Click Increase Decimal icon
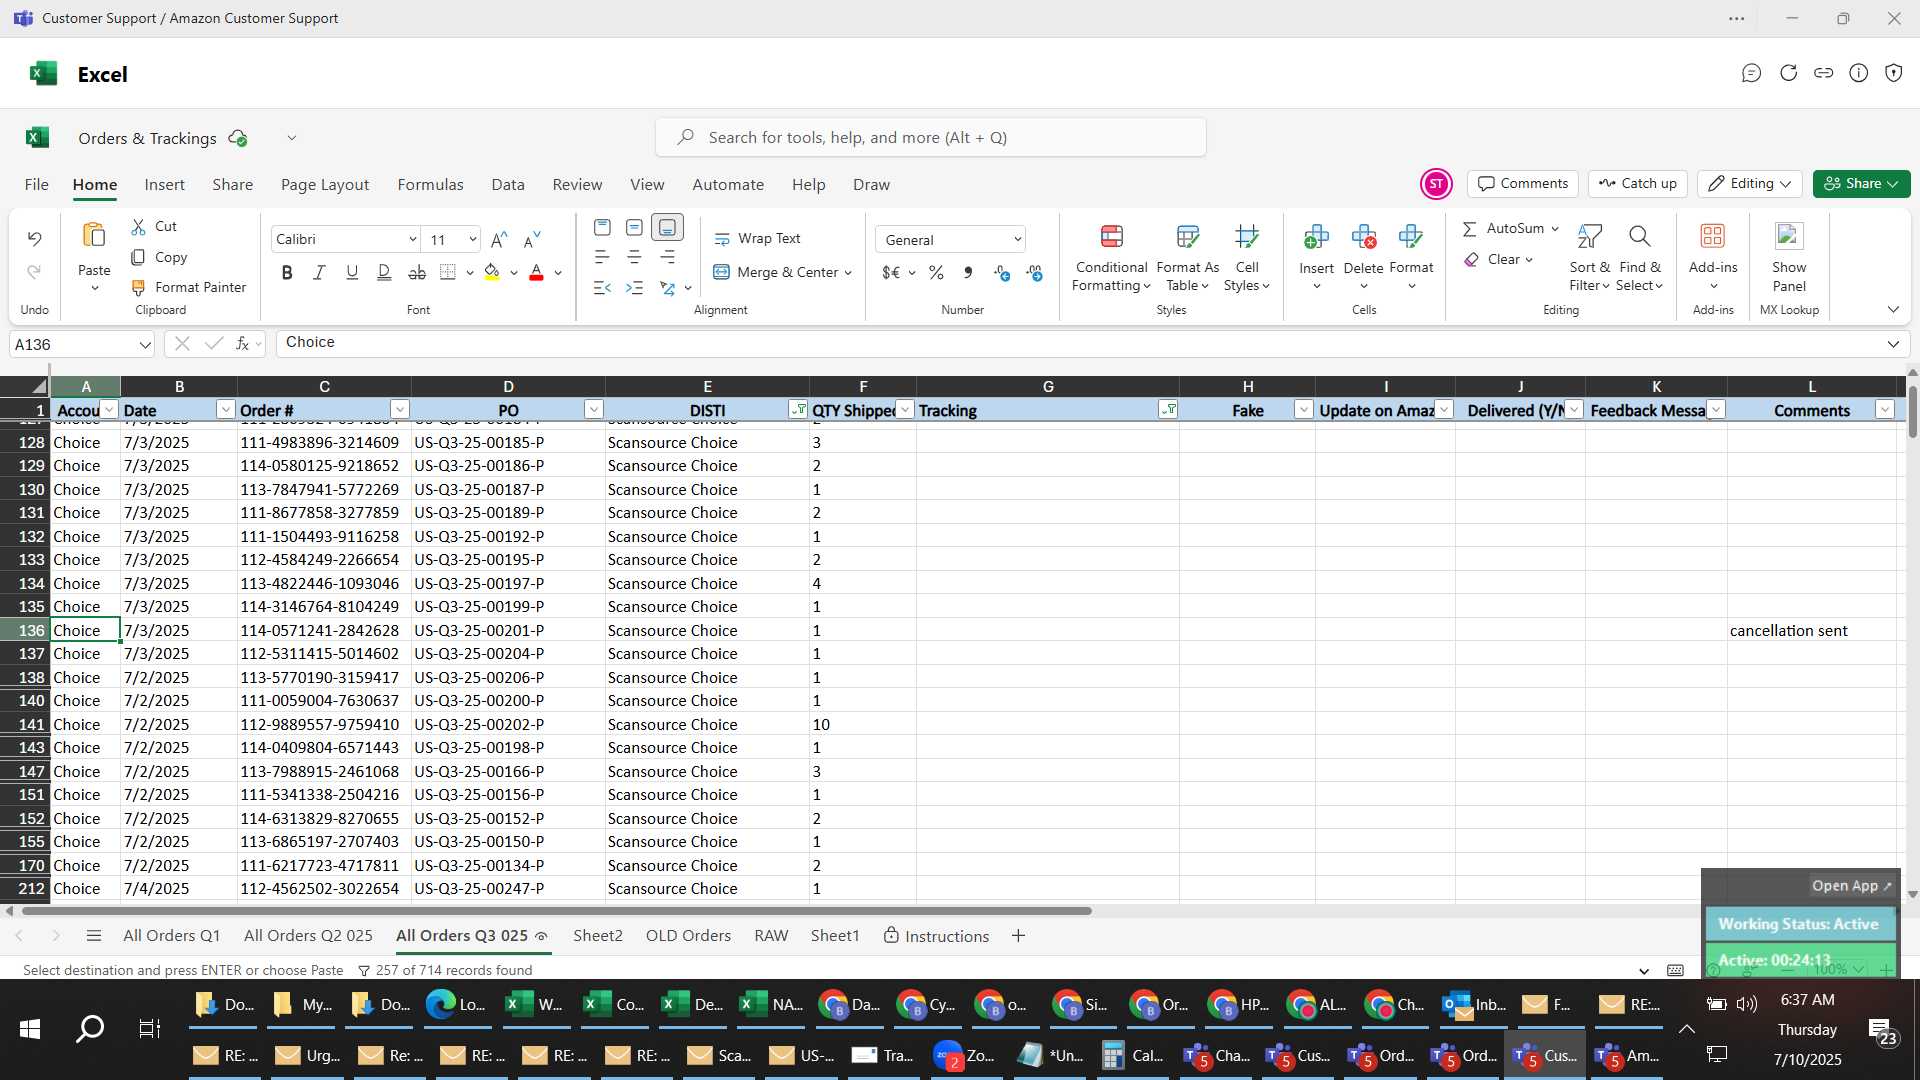Screen dimensions: 1920x1080 coord(1002,272)
